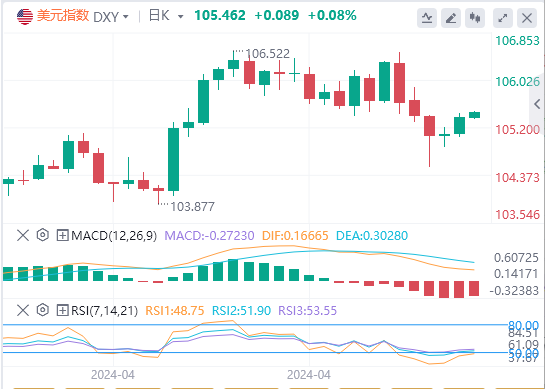Image resolution: width=545 pixels, height=389 pixels.
Task: Remove the RSI indicator panel
Action: 23,310
